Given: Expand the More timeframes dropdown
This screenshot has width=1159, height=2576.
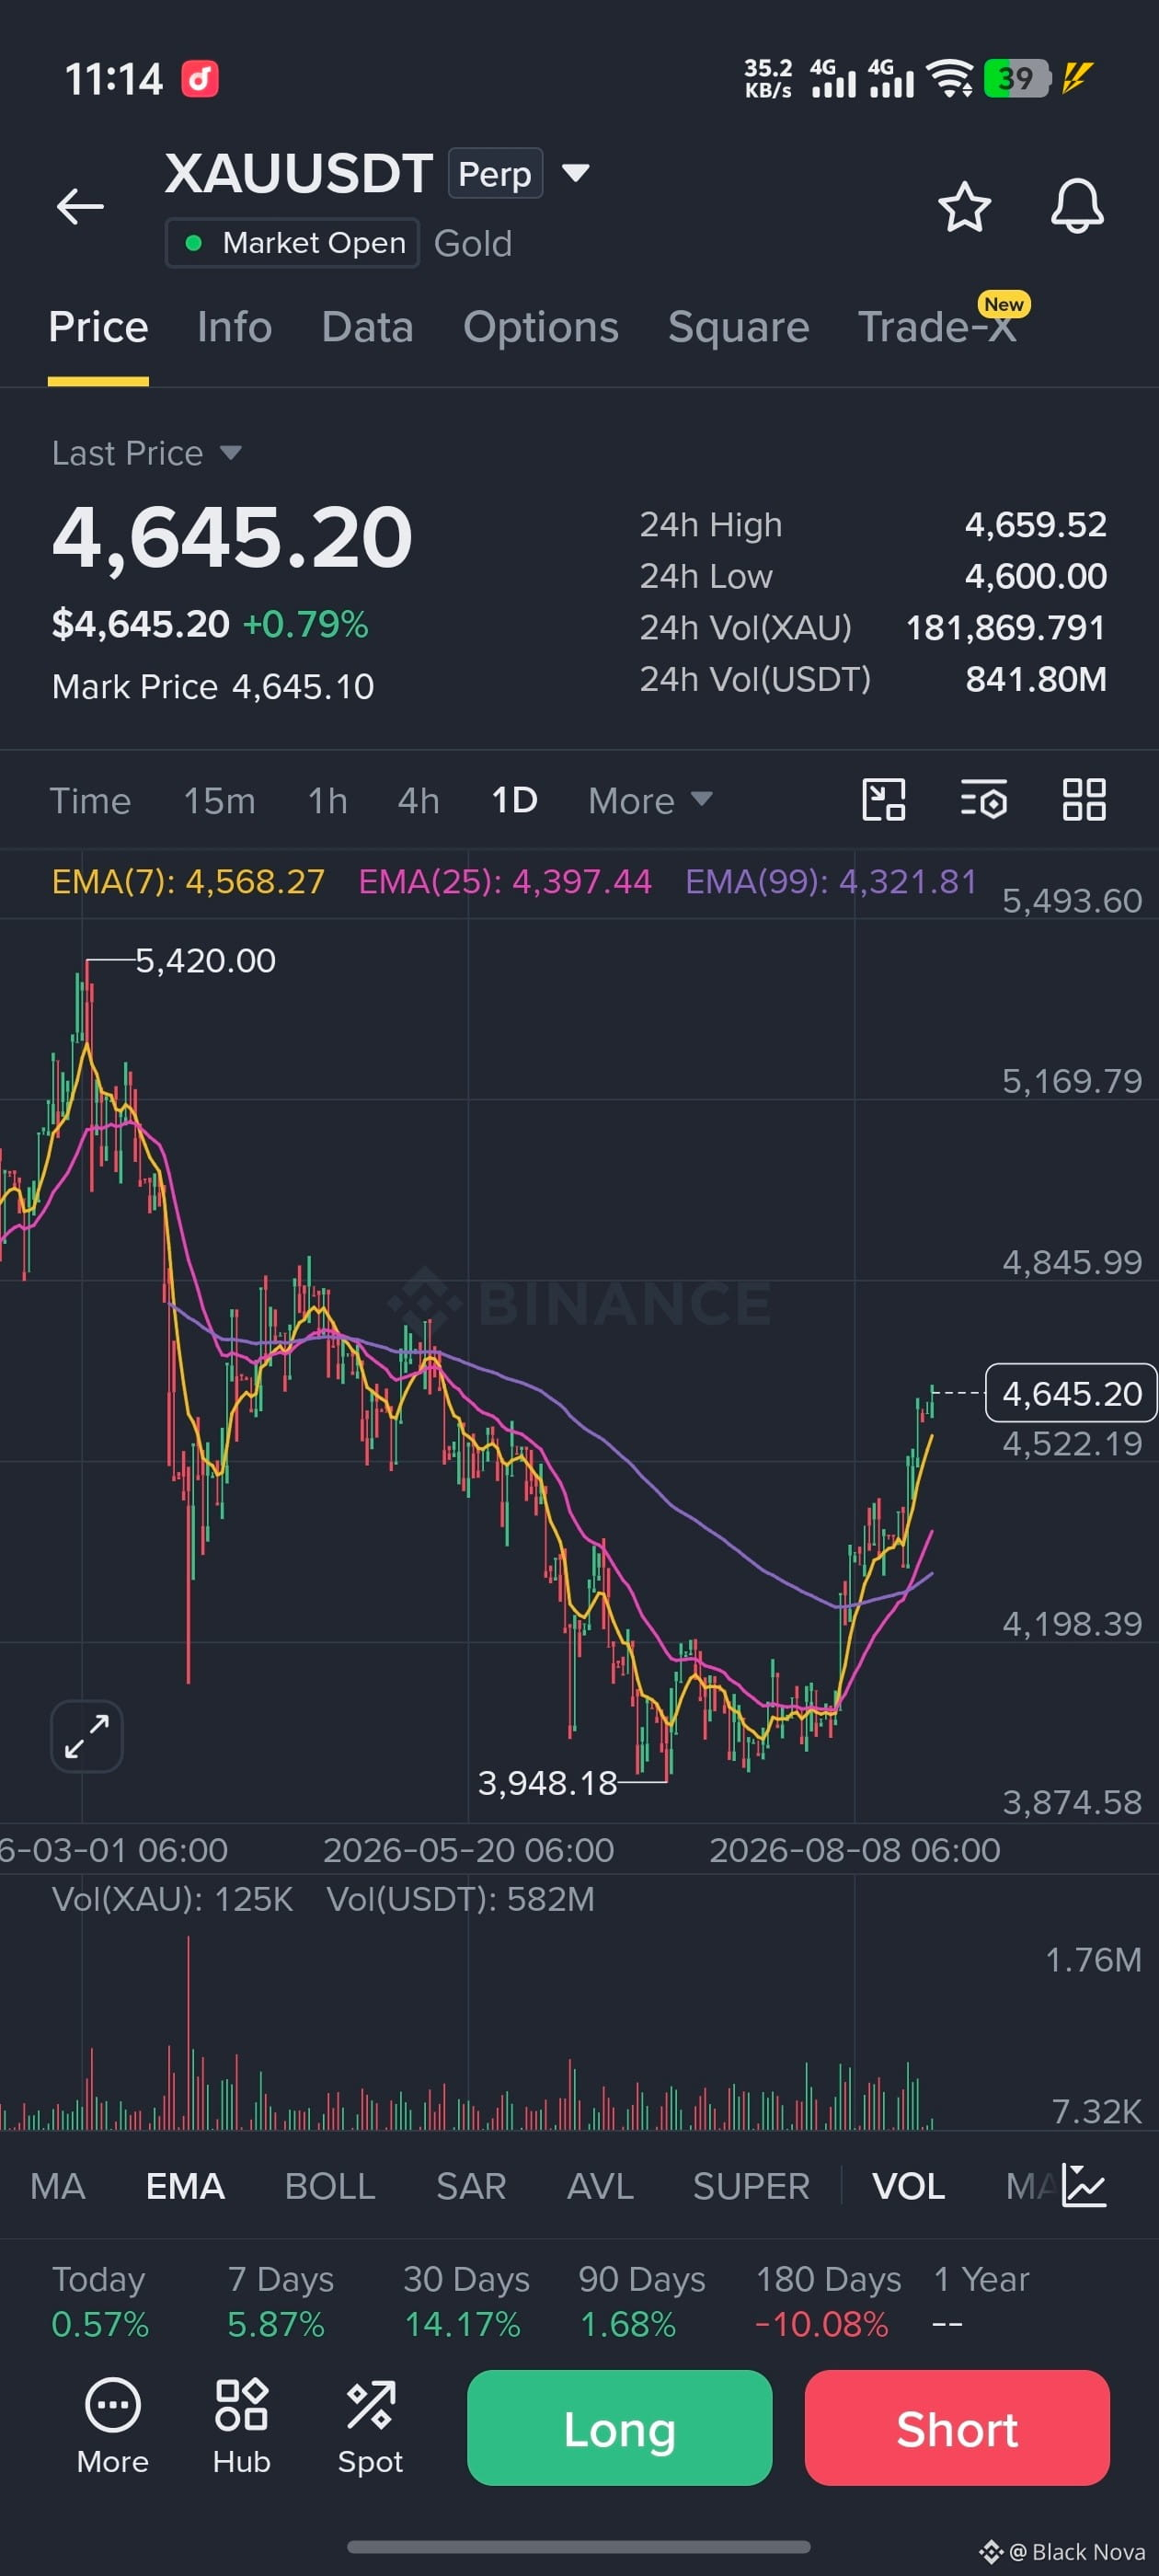Looking at the screenshot, I should pos(650,800).
